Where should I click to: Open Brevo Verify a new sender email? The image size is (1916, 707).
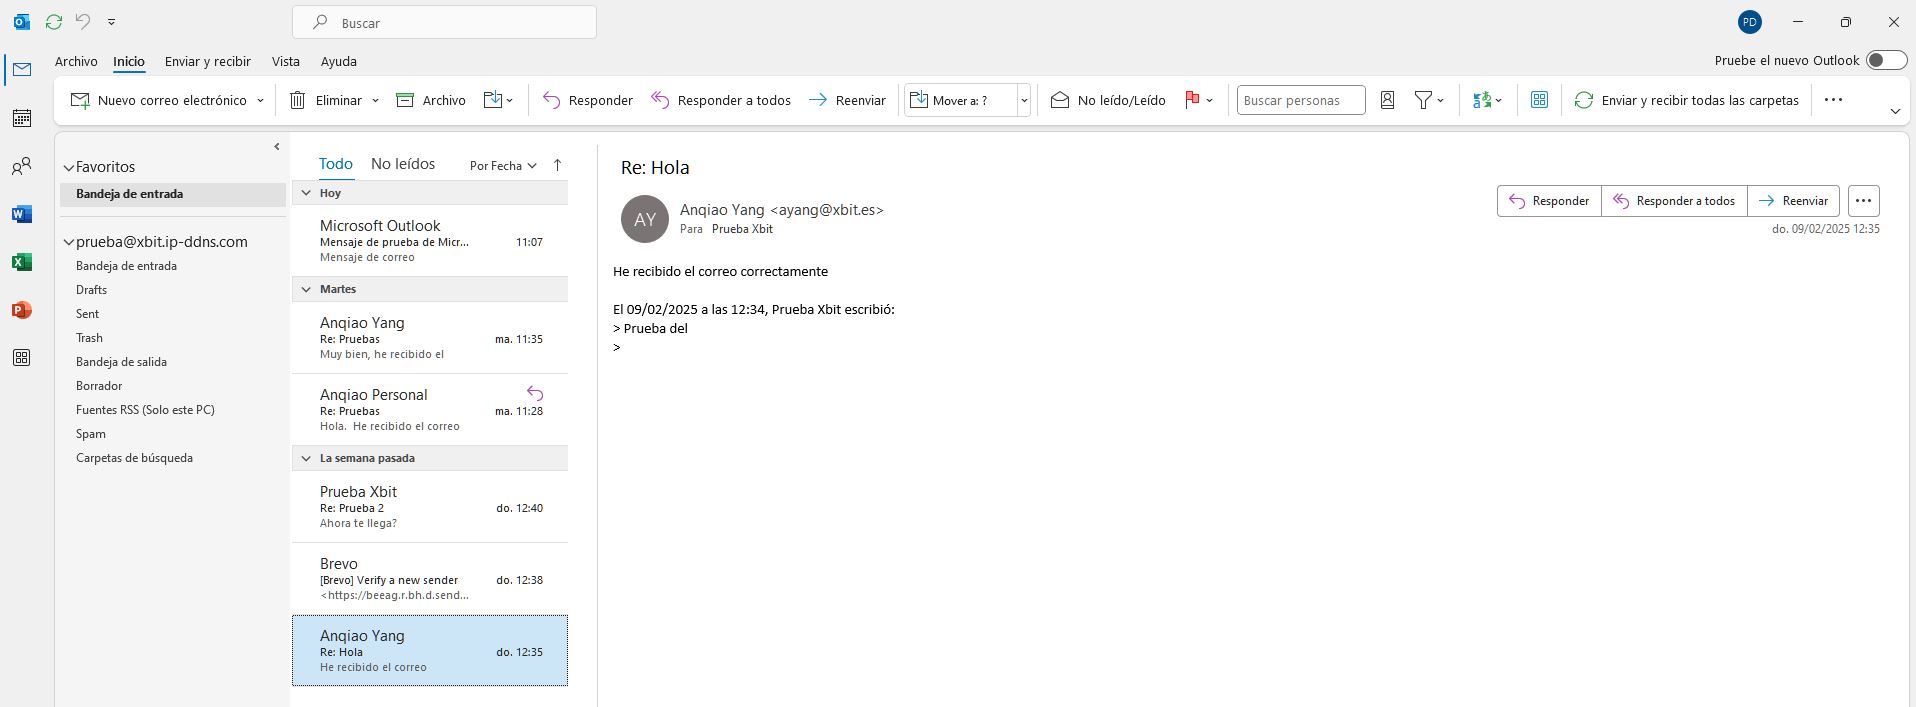(x=430, y=579)
